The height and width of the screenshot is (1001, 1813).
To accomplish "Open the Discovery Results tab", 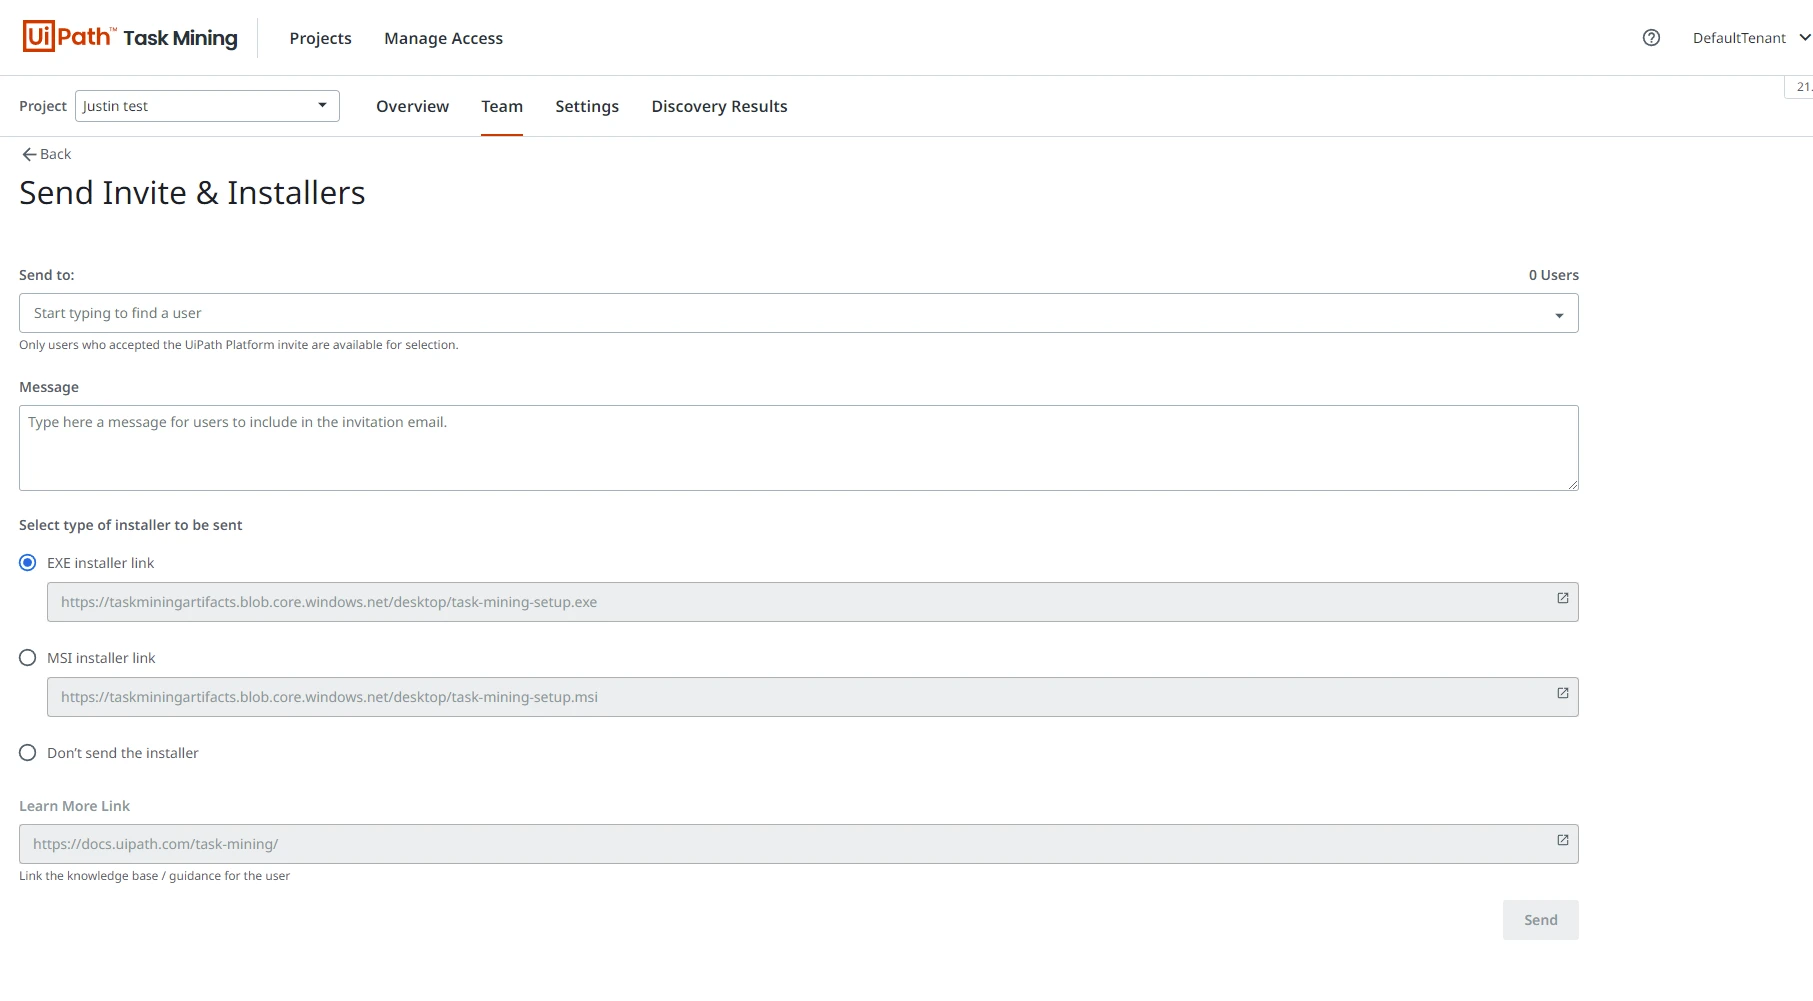I will click(x=720, y=106).
